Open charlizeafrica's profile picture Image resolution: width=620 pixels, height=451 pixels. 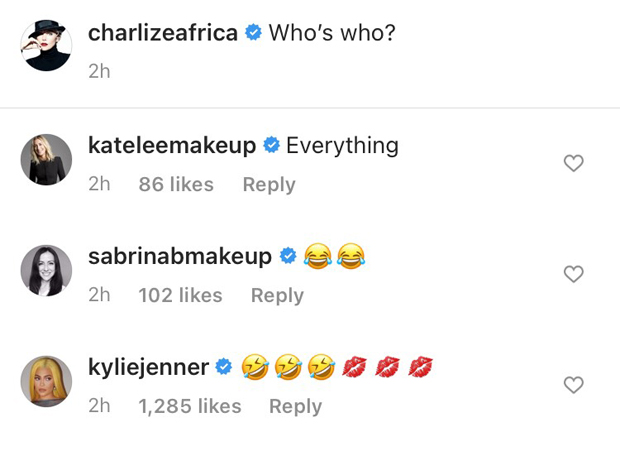pos(46,46)
